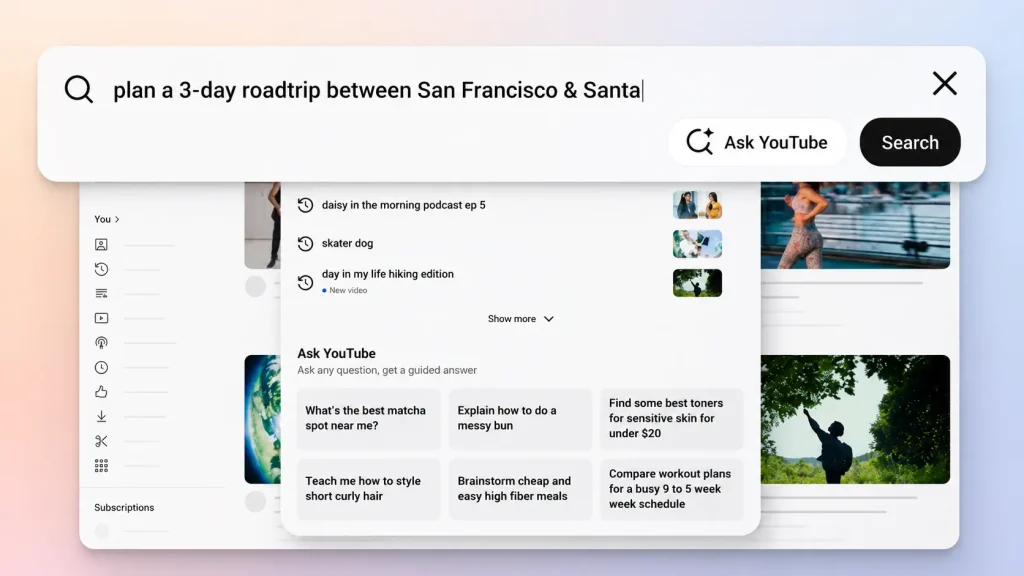Open podcasts icon in sidebar

coord(101,342)
